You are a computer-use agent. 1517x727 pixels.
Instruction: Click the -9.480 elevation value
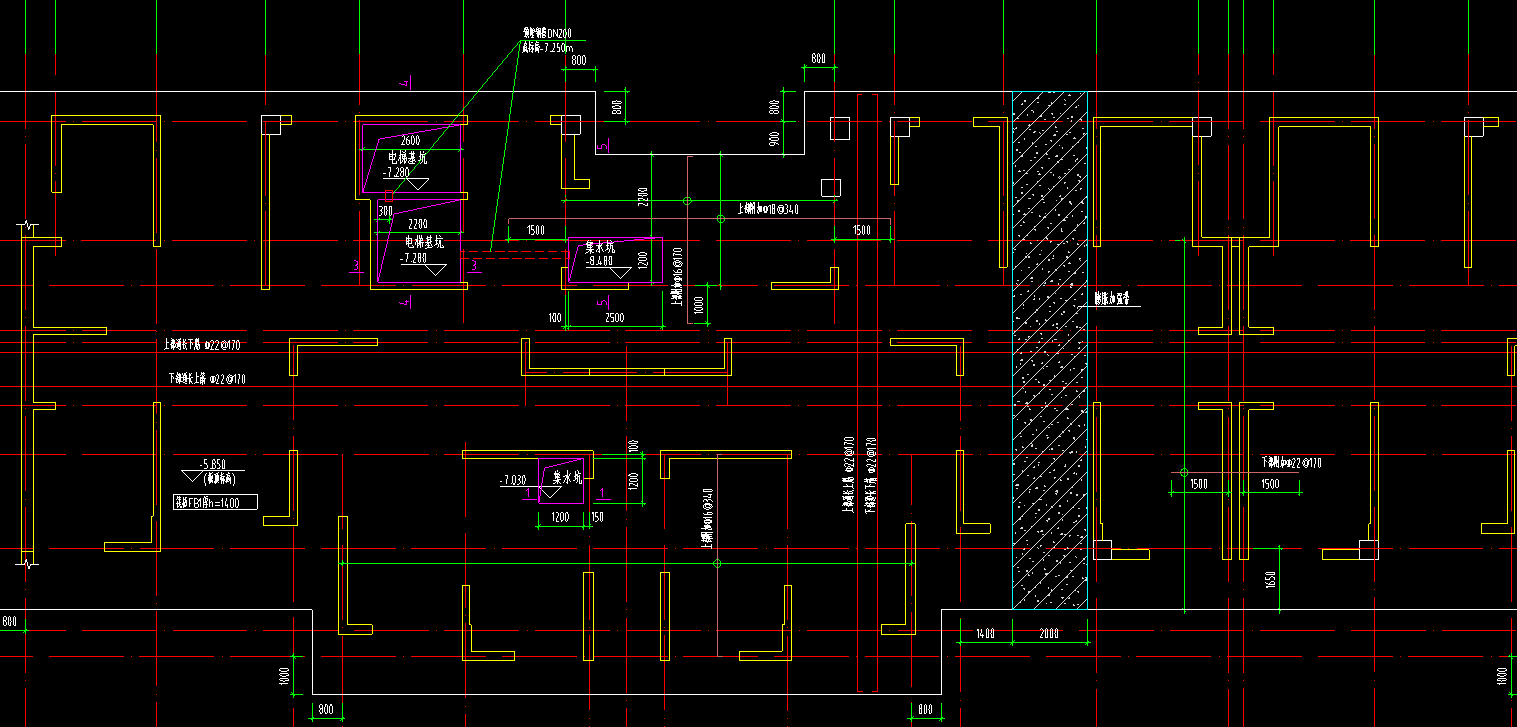point(599,261)
